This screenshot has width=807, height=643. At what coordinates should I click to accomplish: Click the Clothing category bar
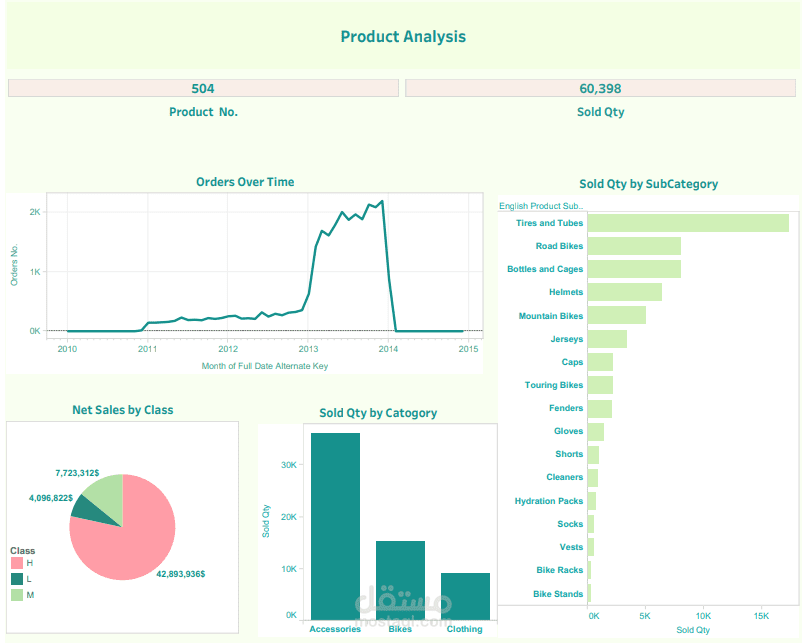pos(465,596)
